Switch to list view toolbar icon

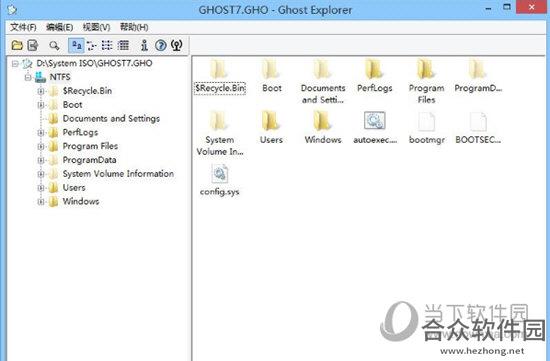click(x=107, y=45)
